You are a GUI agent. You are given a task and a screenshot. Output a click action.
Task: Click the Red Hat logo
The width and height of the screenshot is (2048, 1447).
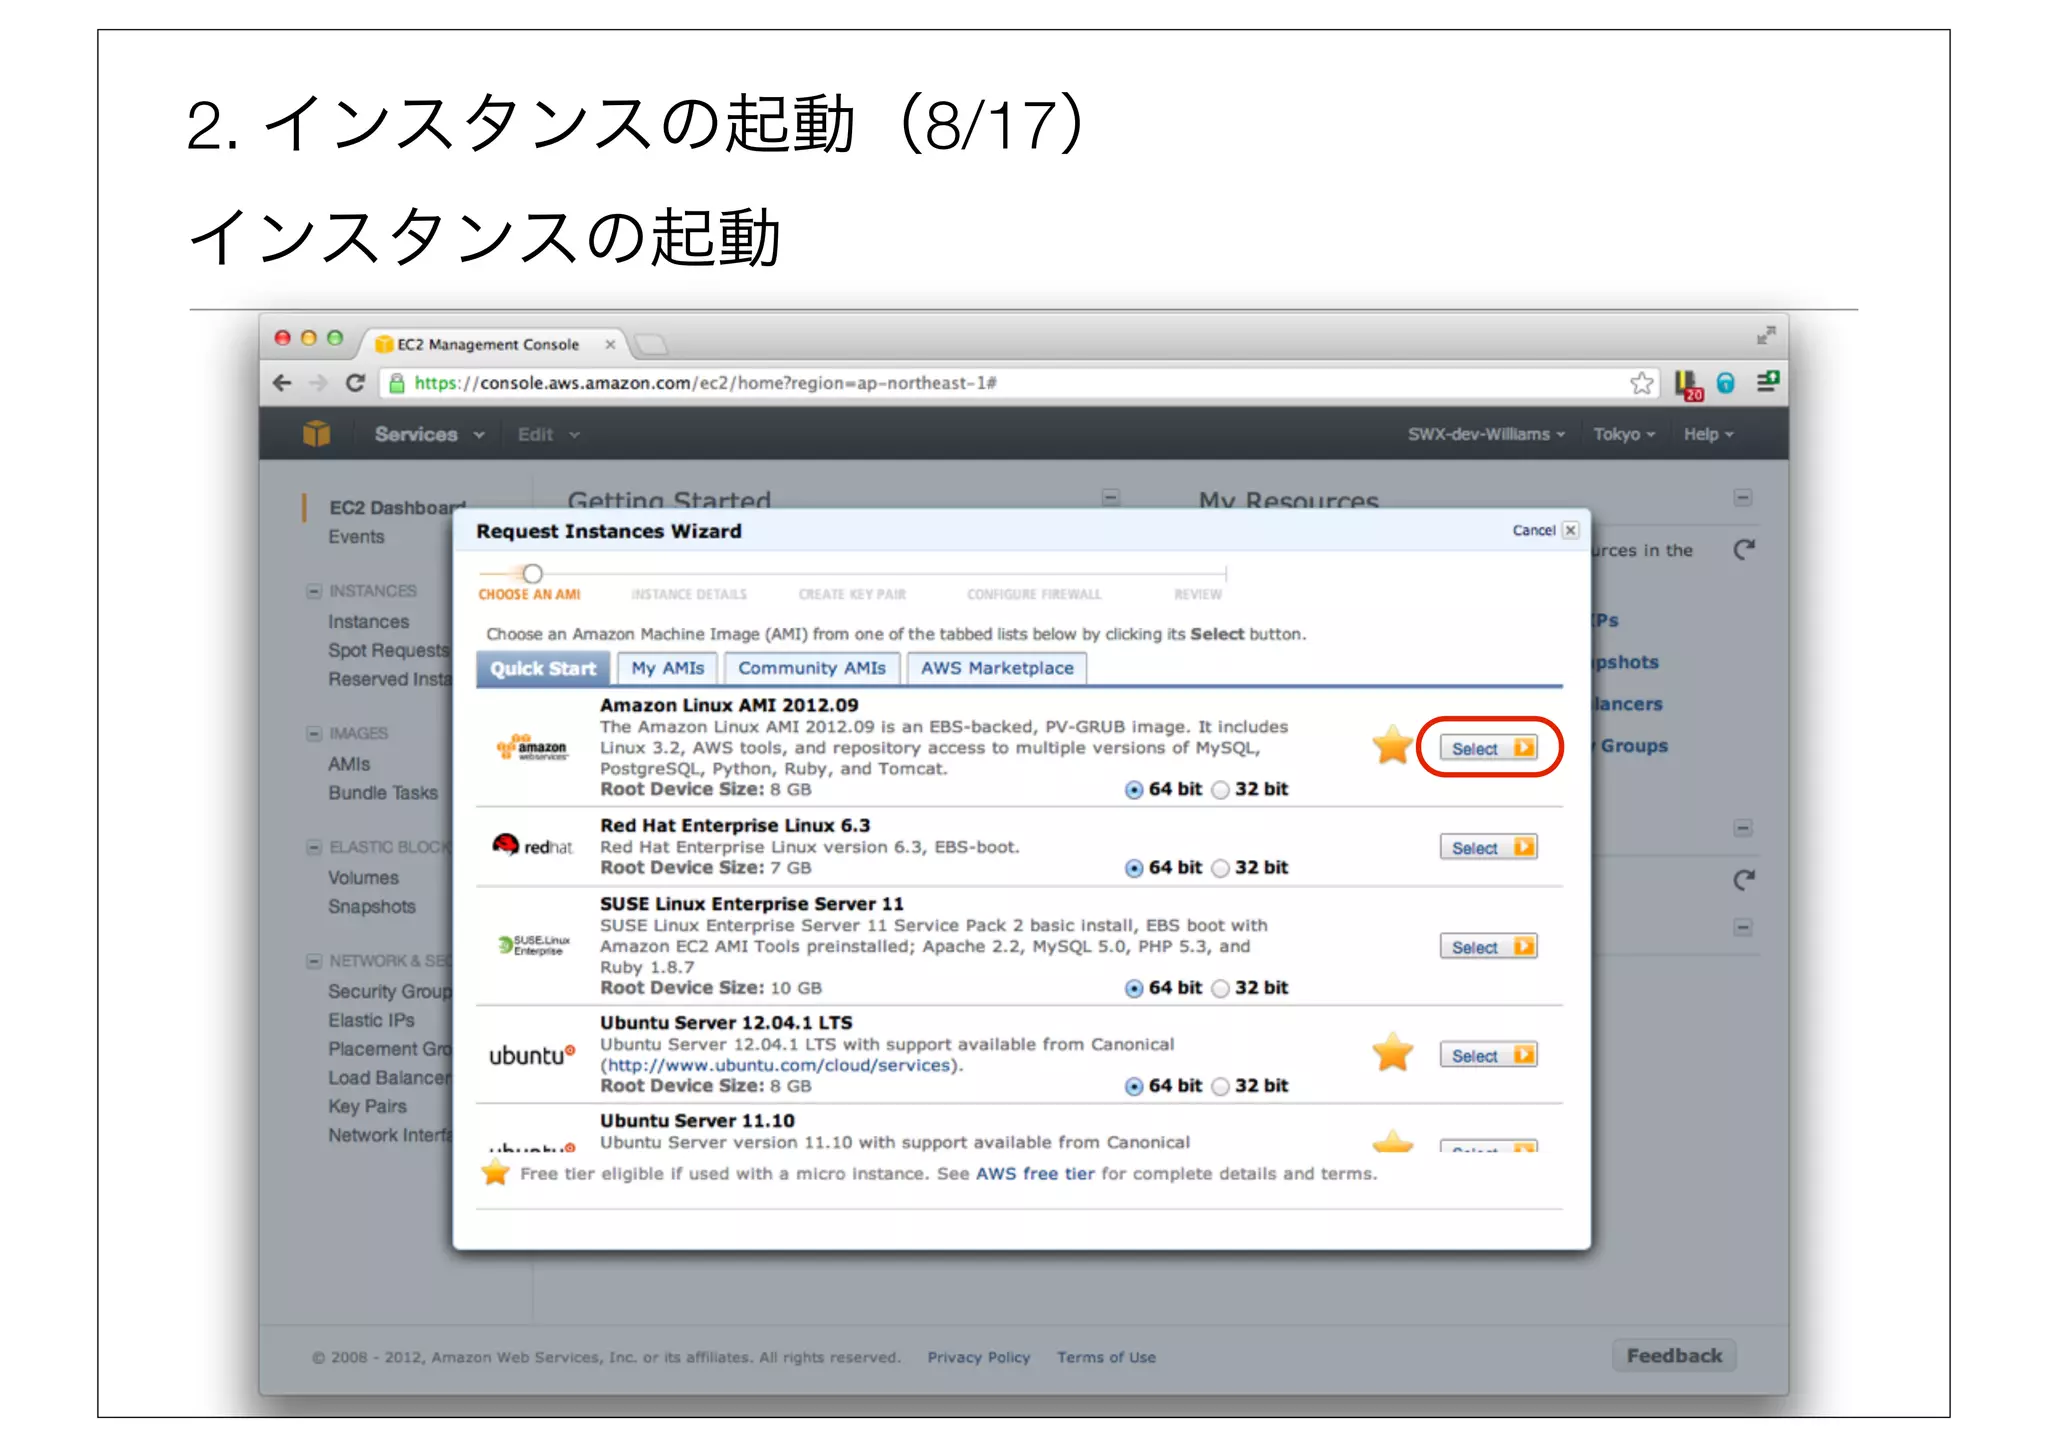533,846
